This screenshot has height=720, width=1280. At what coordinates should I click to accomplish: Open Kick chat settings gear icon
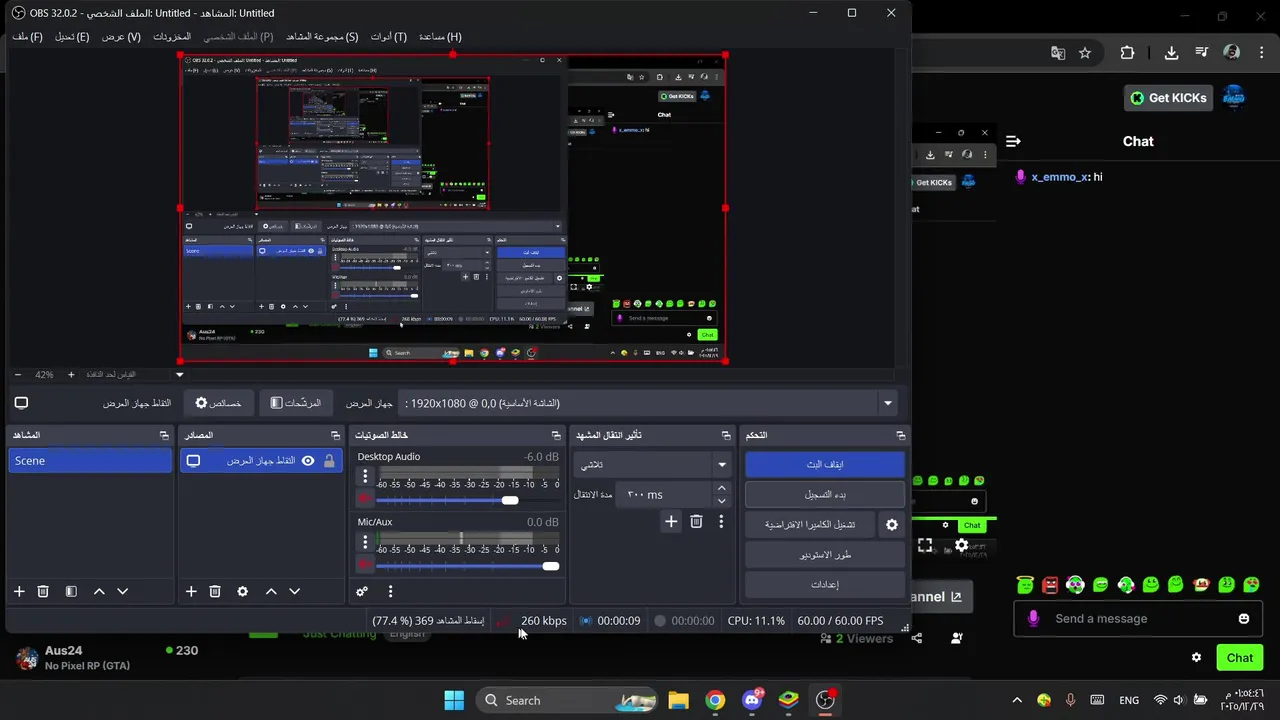[x=1196, y=658]
